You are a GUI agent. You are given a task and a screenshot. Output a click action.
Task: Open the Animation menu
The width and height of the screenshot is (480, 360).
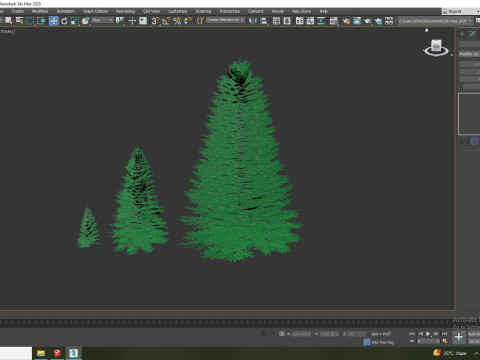(x=66, y=11)
